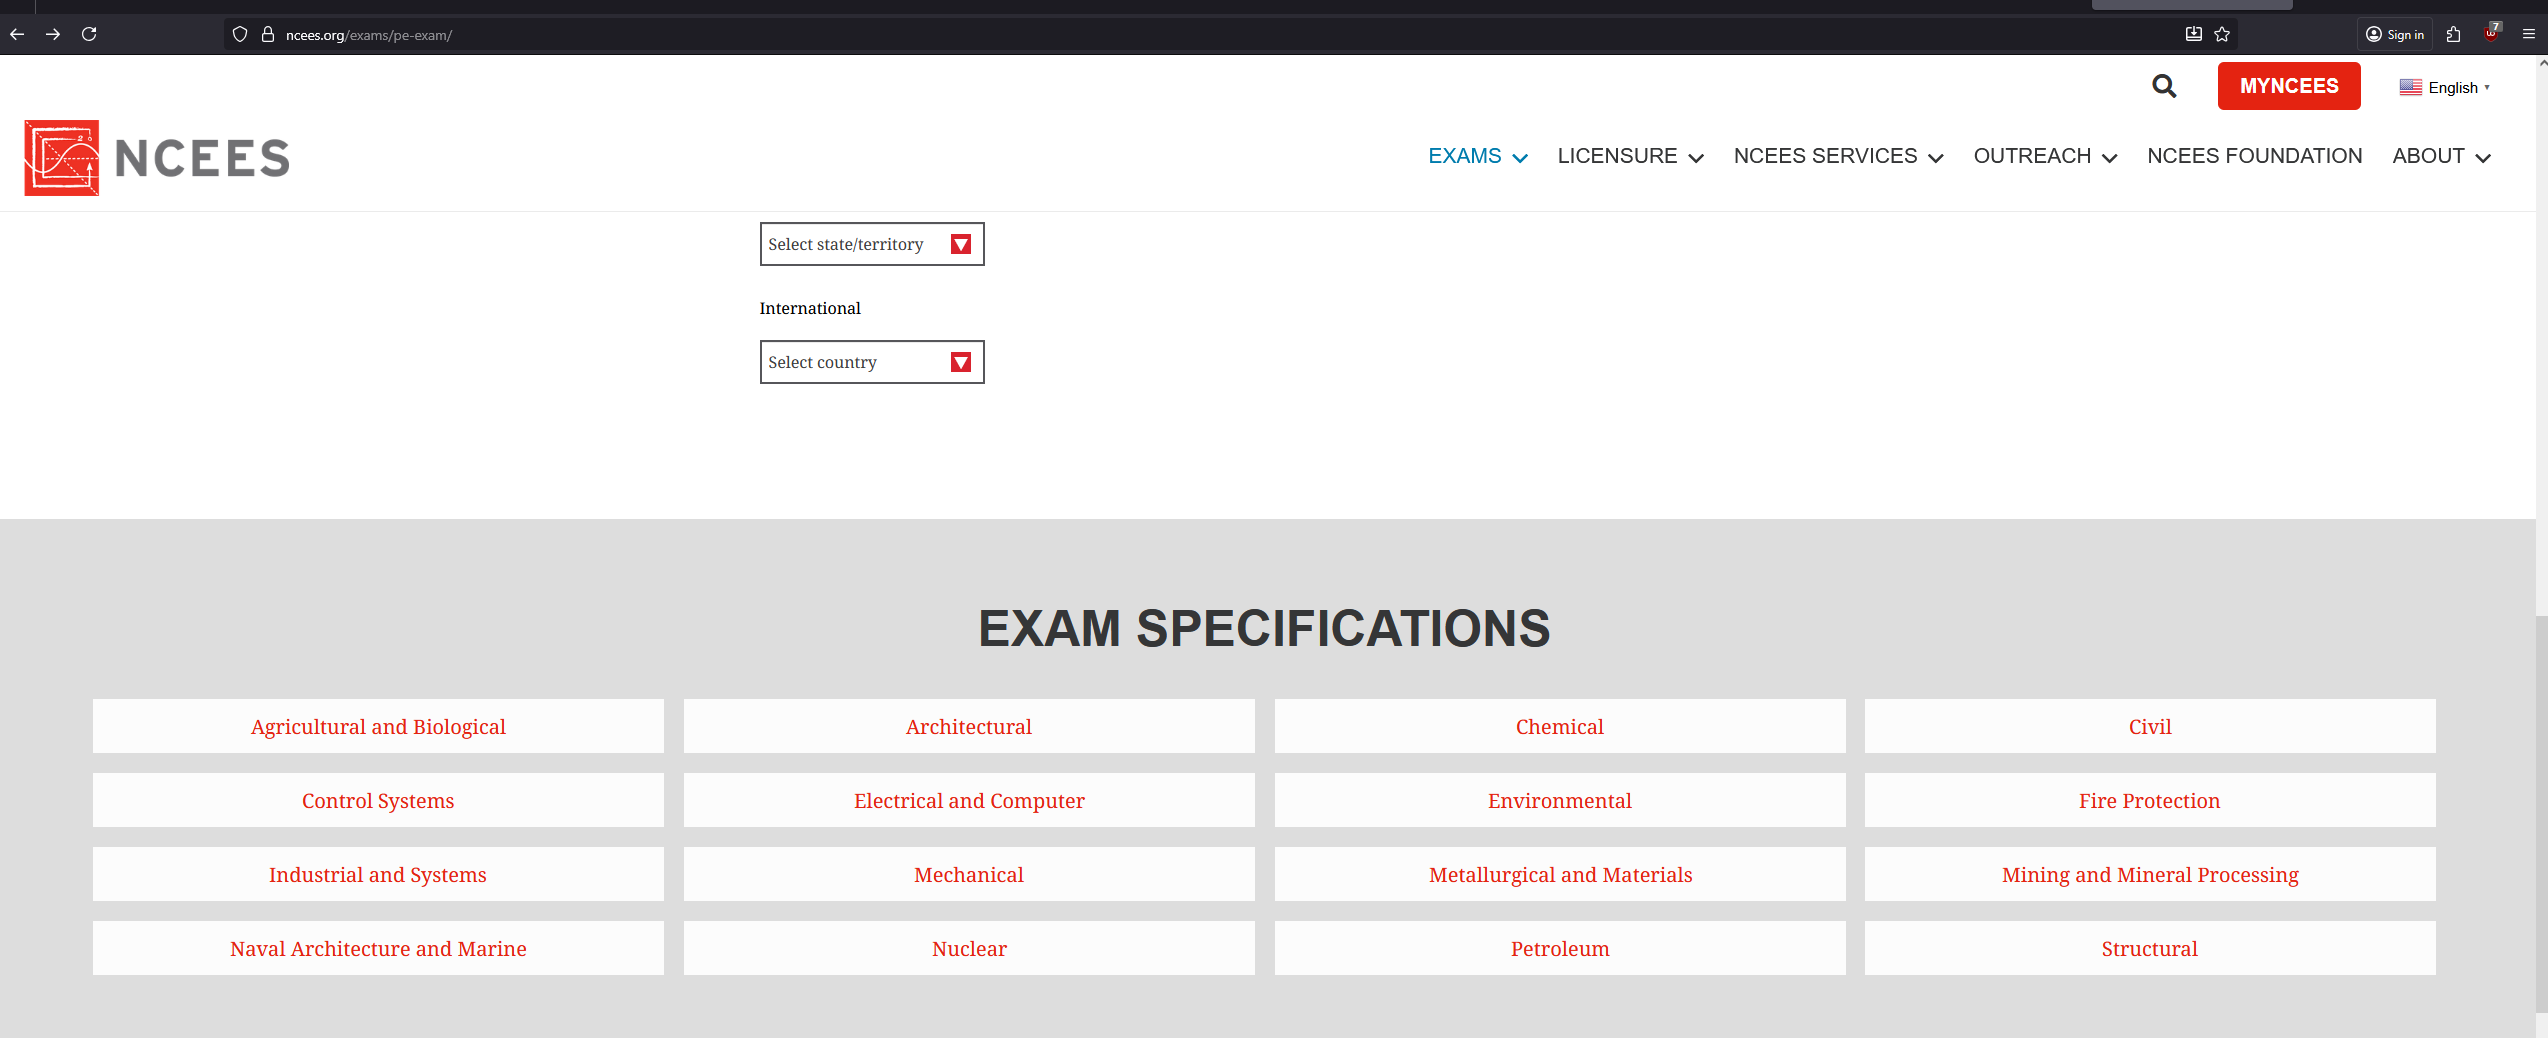The image size is (2548, 1038).
Task: Open Agricultural and Biological exam specifications
Action: tap(378, 726)
